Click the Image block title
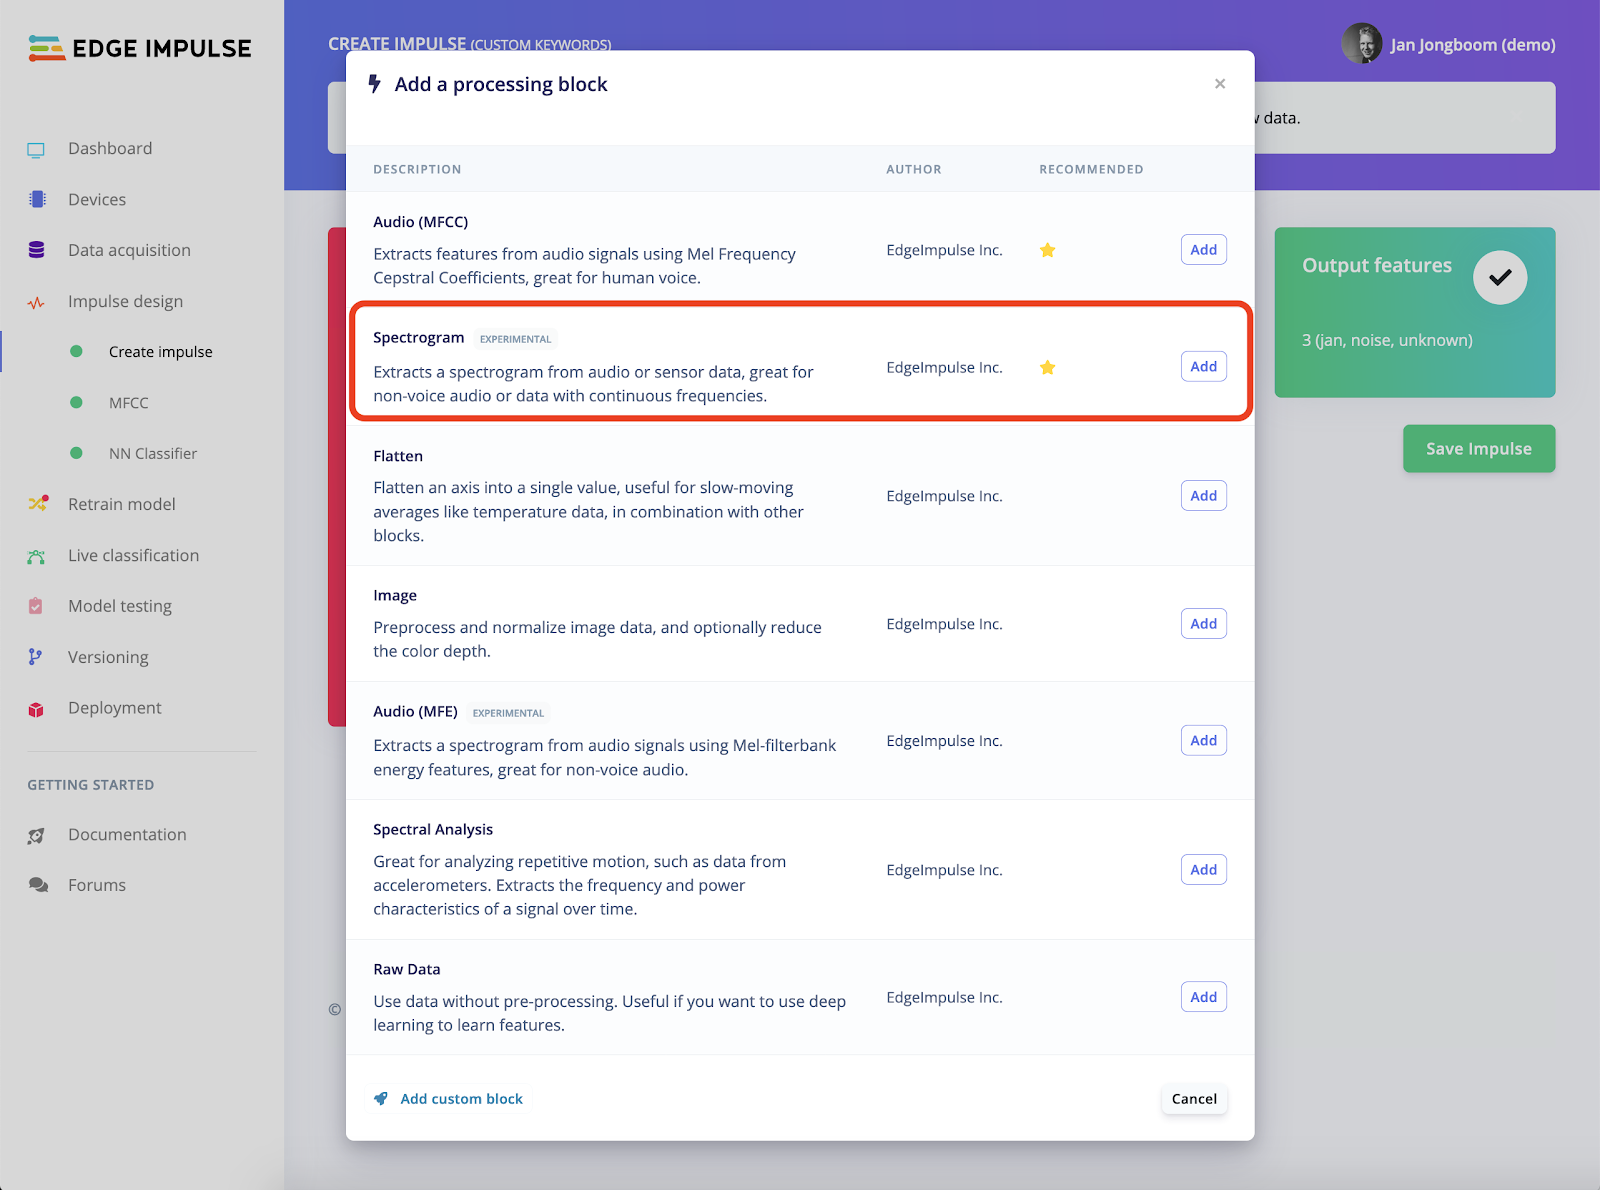The width and height of the screenshot is (1600, 1190). 395,596
